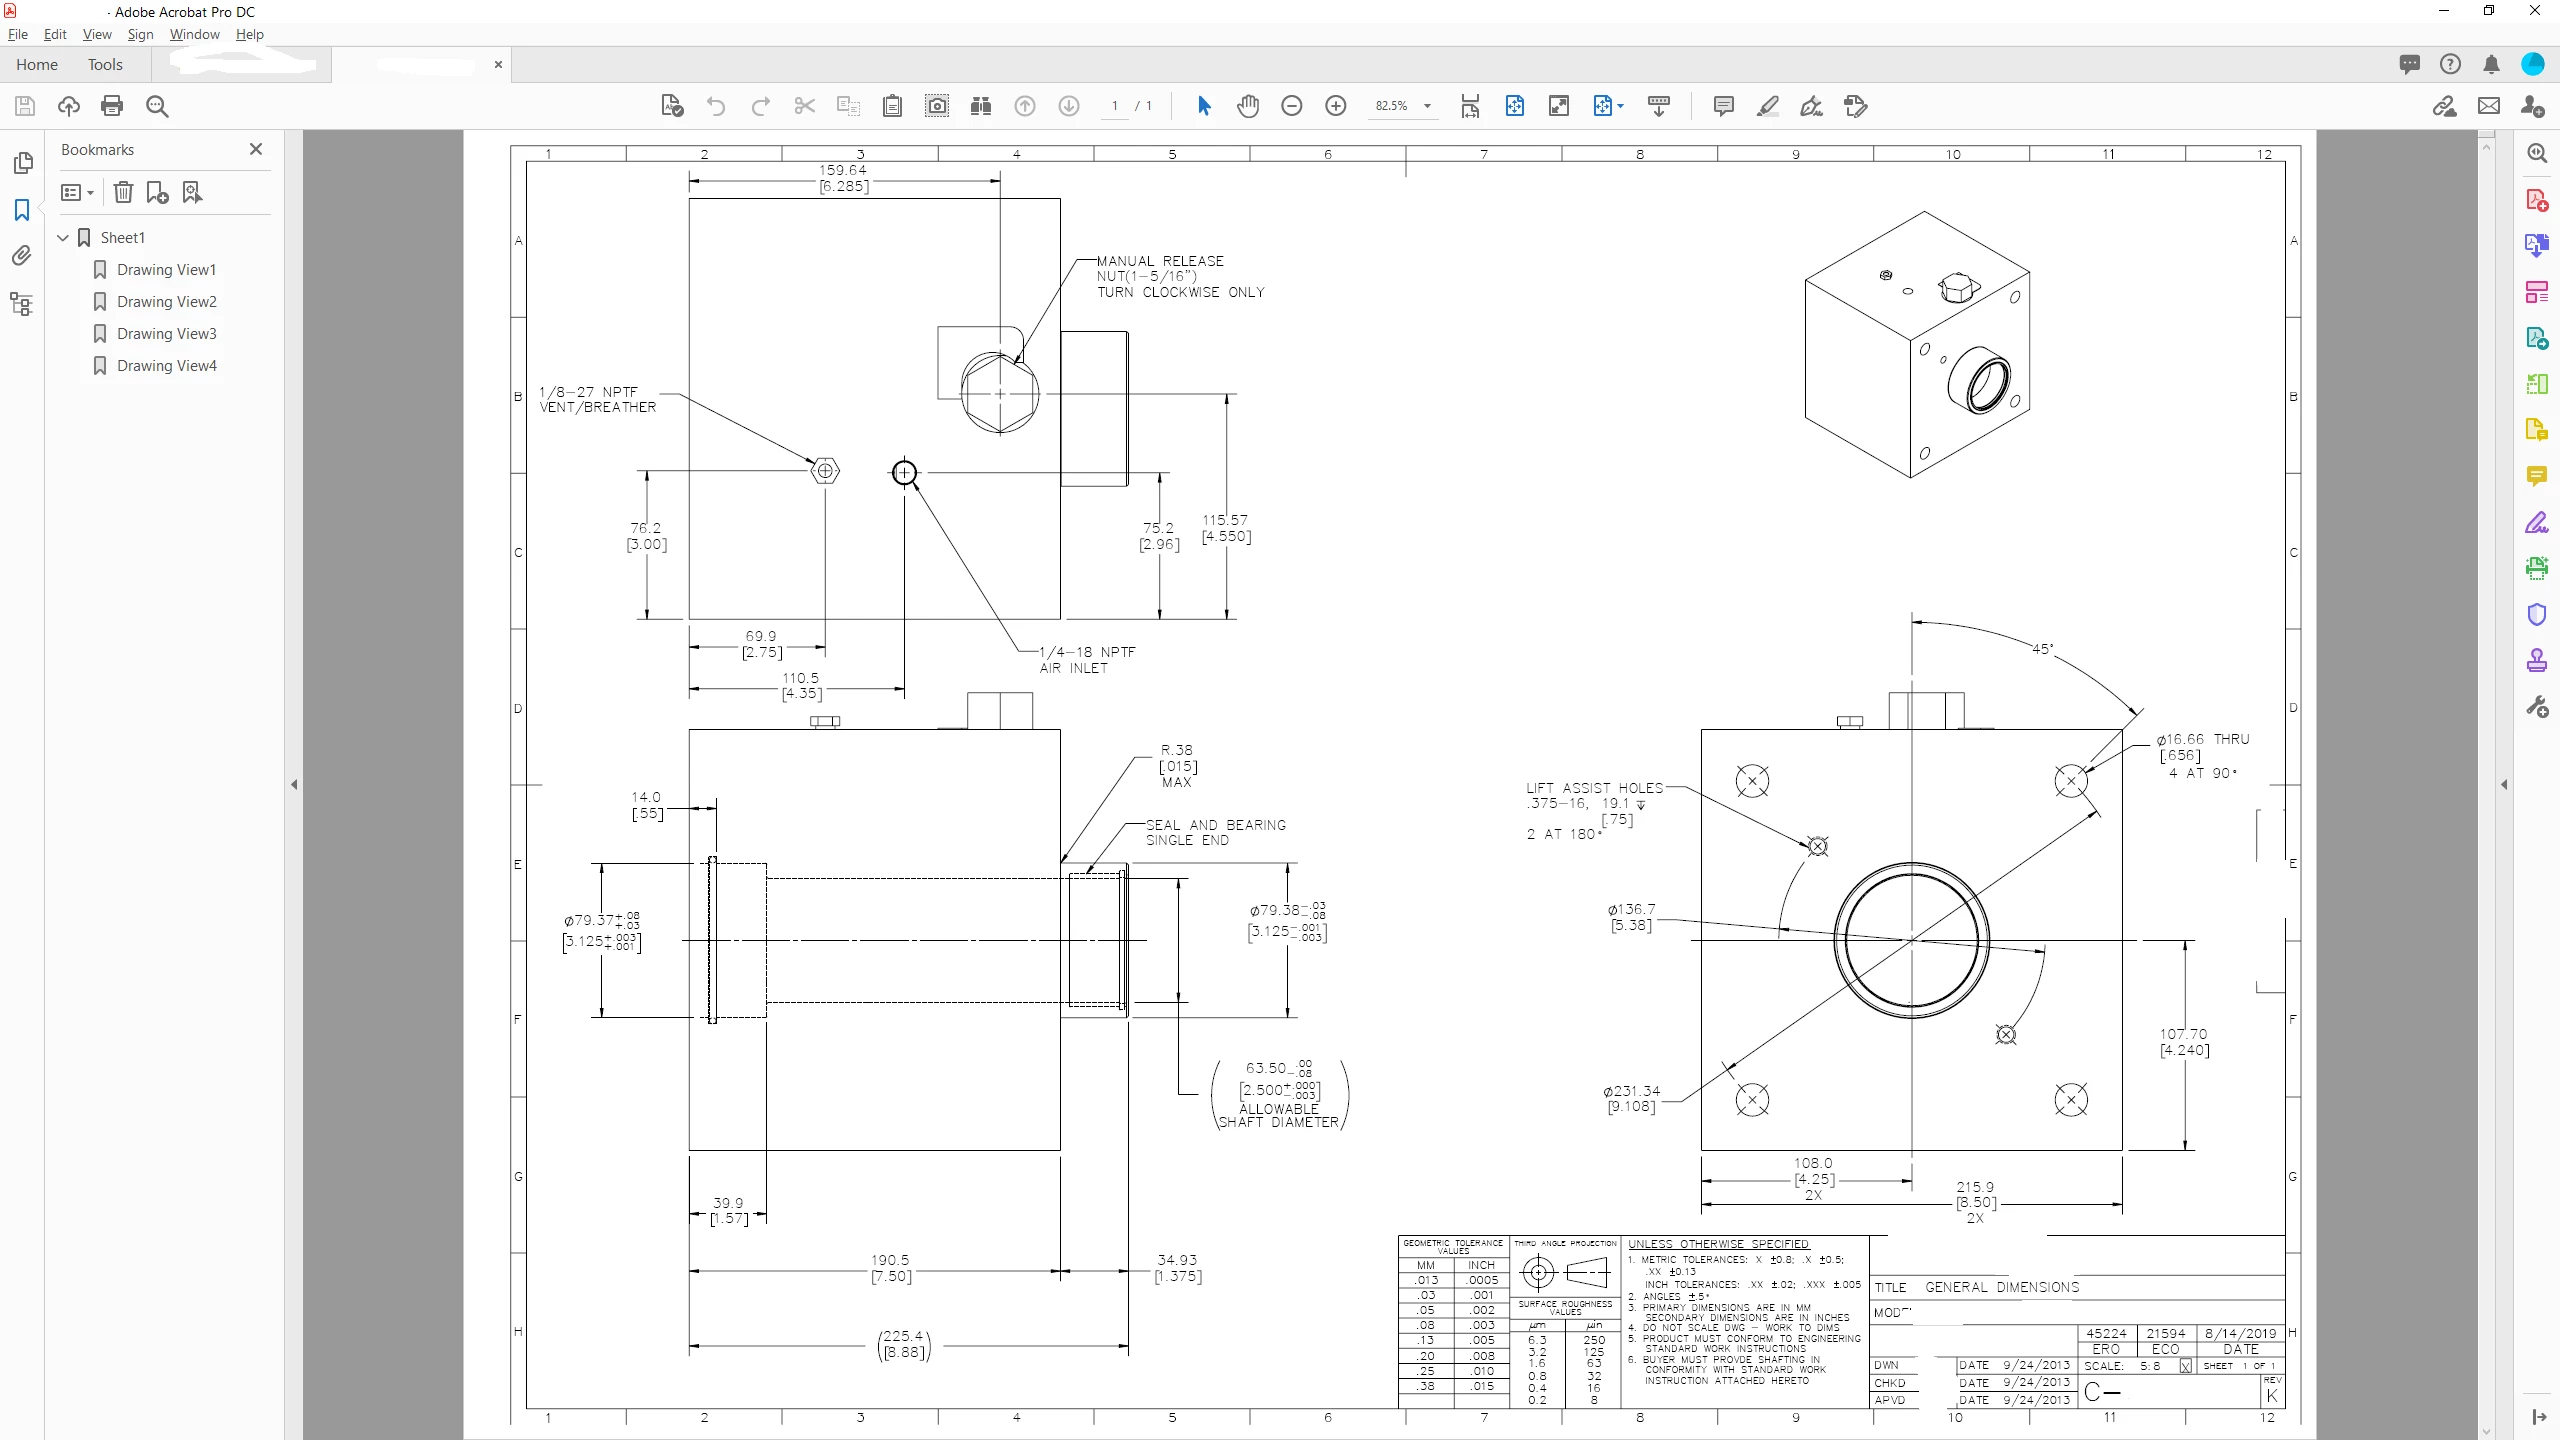Open the Sign document pen tool

tap(1811, 106)
